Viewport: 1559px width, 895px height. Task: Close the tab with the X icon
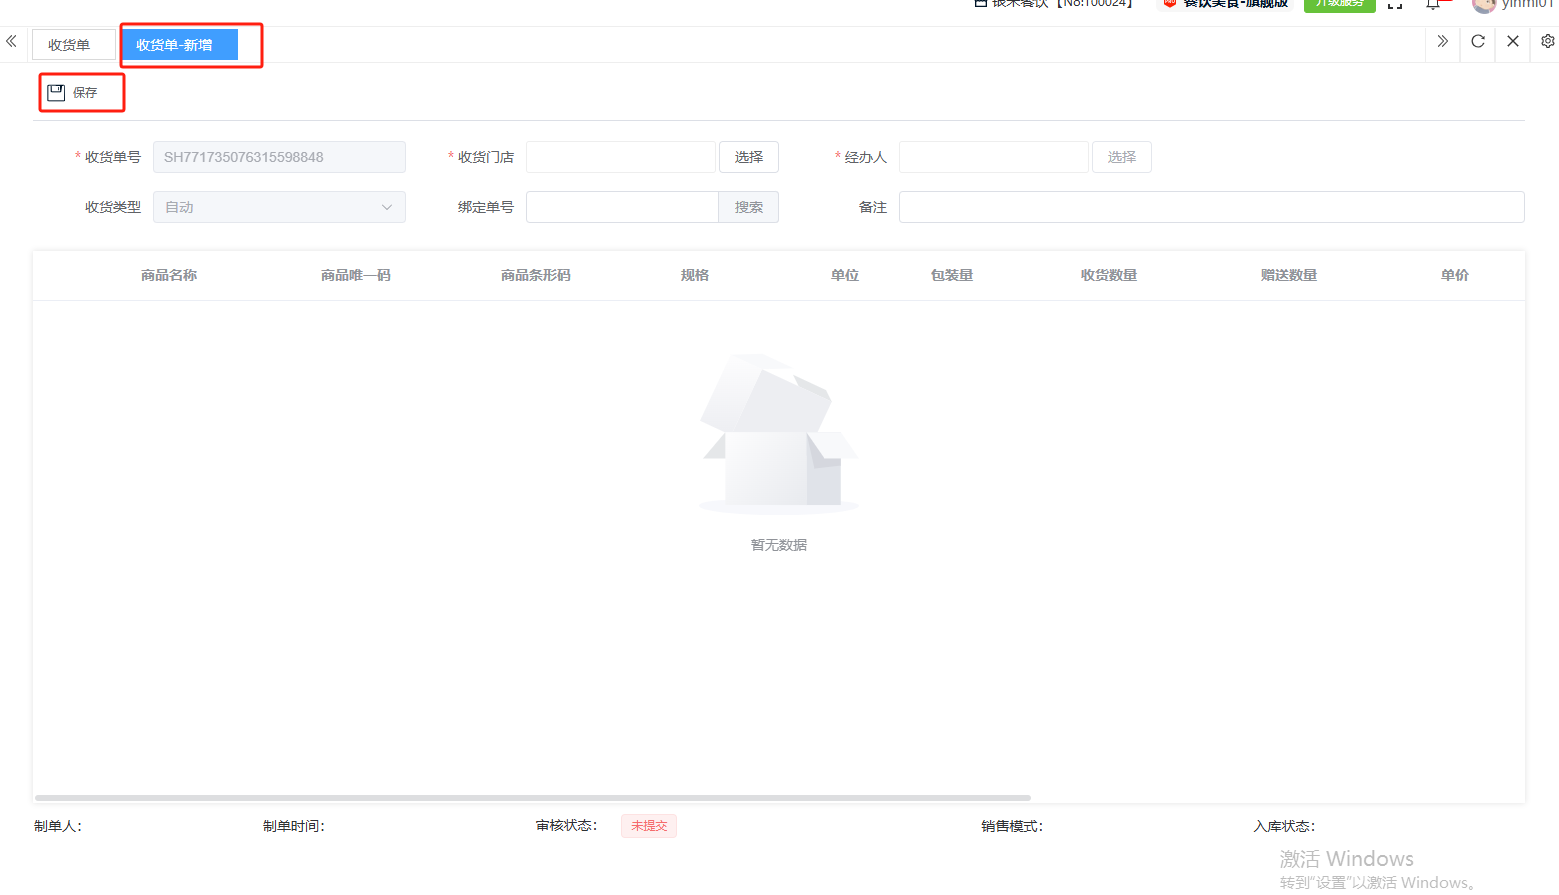tap(1512, 42)
